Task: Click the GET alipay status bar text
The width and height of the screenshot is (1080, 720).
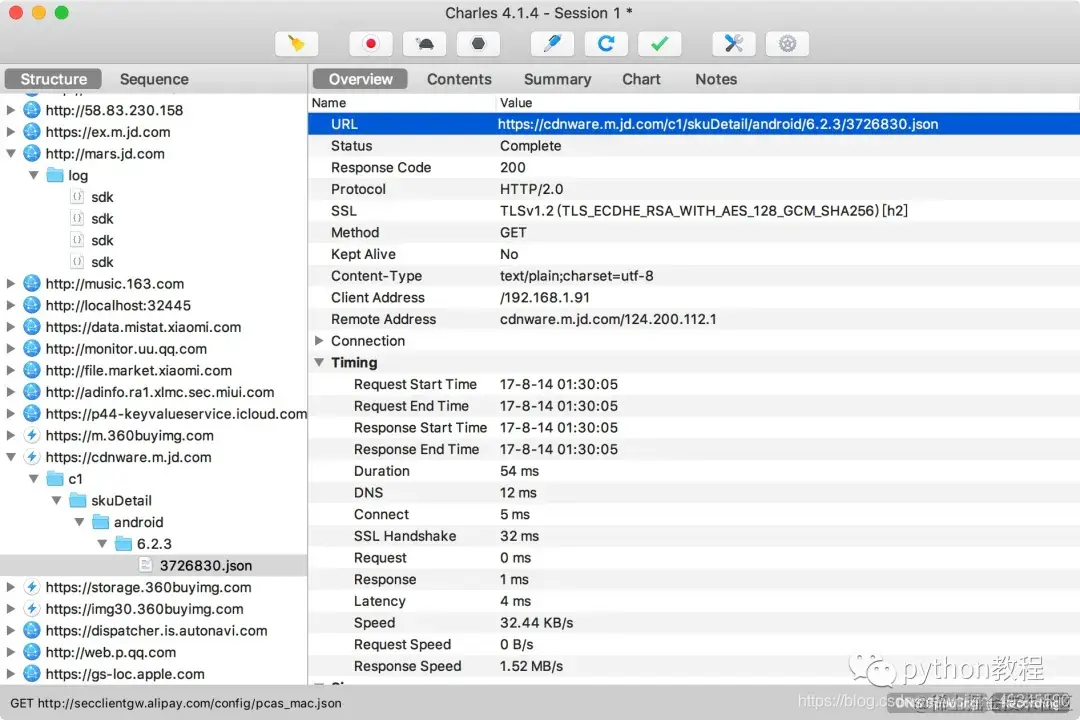Action: (176, 703)
